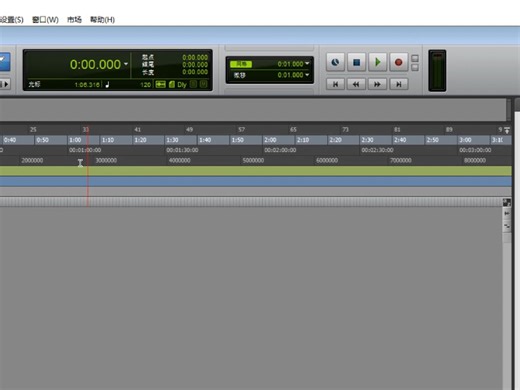Click the second small icon above vertical scrollbar
Image resolution: width=520 pixels, height=390 pixels.
[507, 213]
